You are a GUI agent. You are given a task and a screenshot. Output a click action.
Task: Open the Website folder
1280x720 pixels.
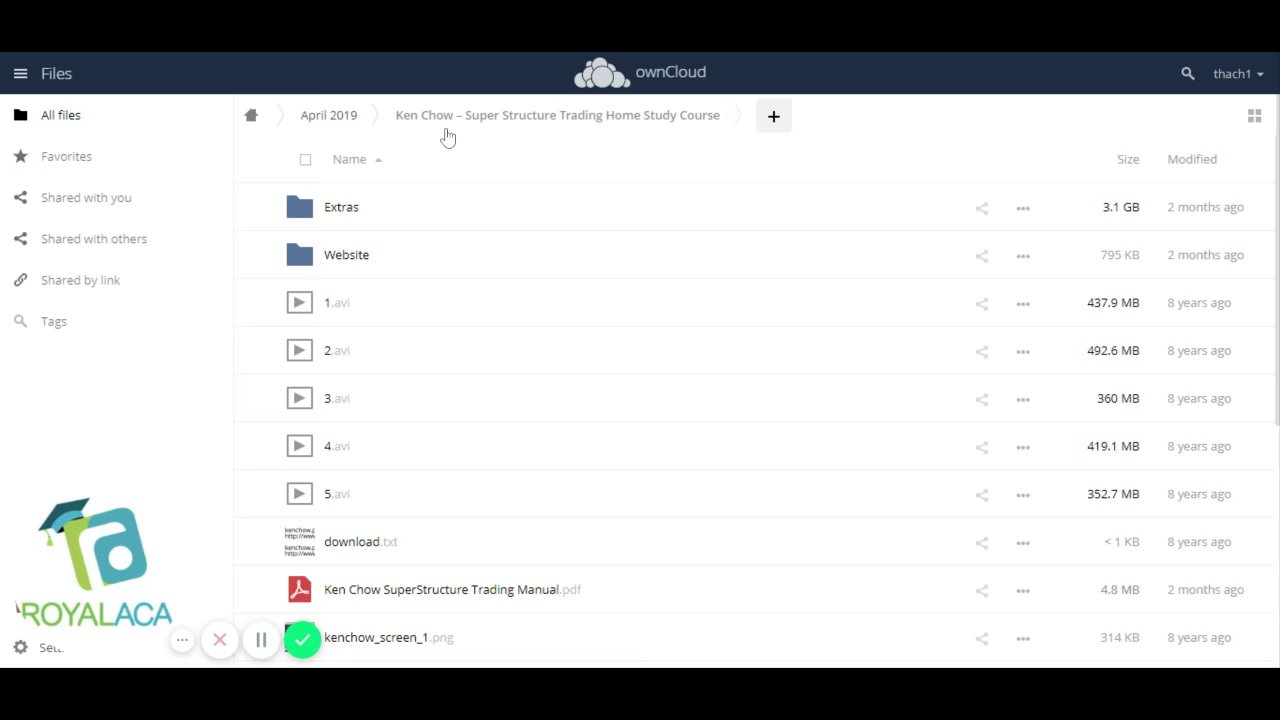point(346,255)
